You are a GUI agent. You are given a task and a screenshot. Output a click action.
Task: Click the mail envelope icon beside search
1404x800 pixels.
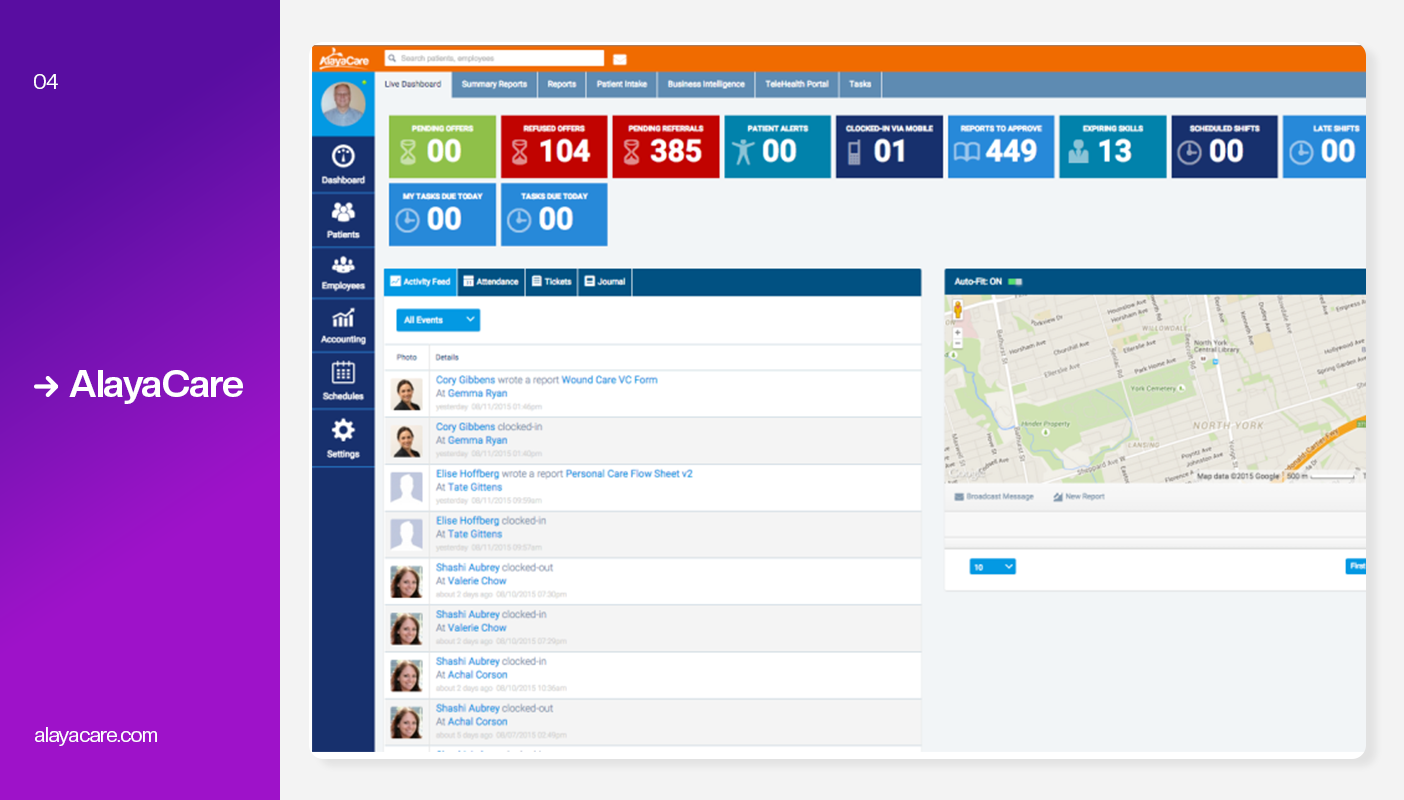point(620,59)
